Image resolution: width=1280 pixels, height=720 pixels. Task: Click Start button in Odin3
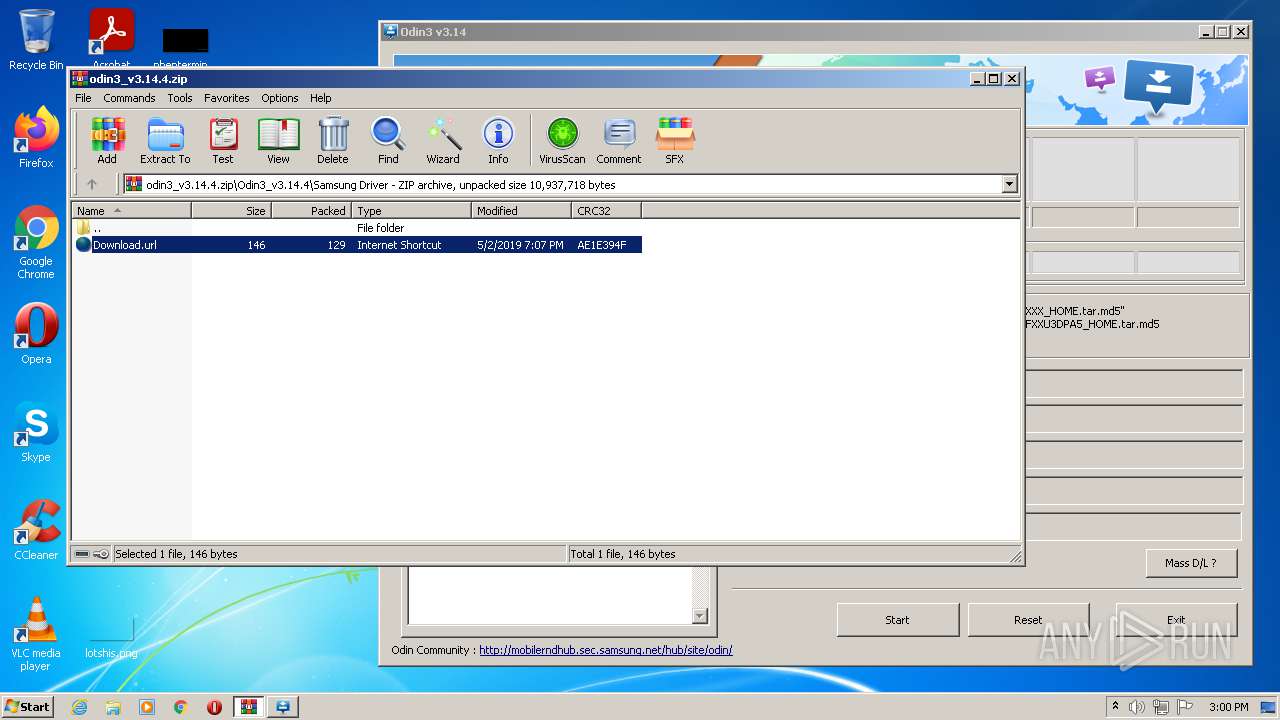pos(897,620)
